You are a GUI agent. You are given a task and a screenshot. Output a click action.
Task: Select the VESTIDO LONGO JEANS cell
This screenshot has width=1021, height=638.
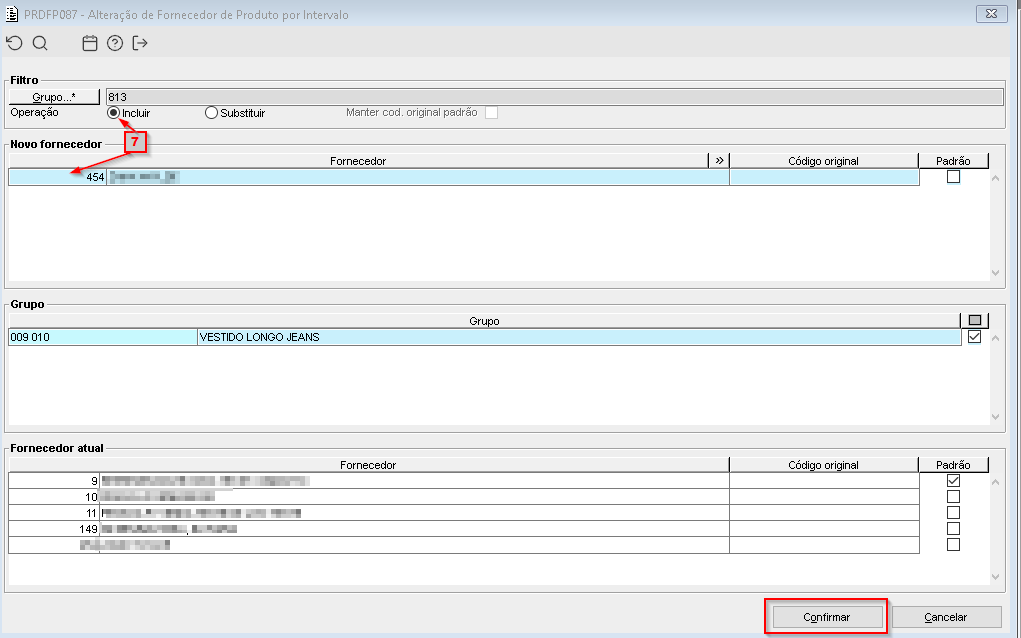pos(579,337)
